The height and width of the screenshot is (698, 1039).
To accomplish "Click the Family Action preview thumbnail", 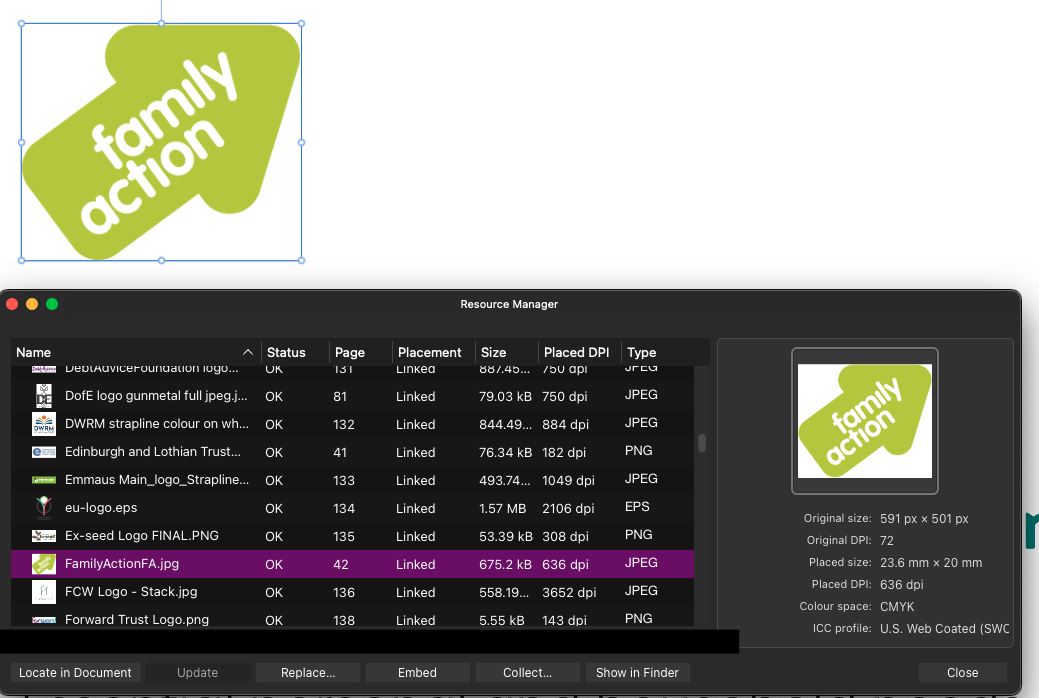I will [865, 421].
